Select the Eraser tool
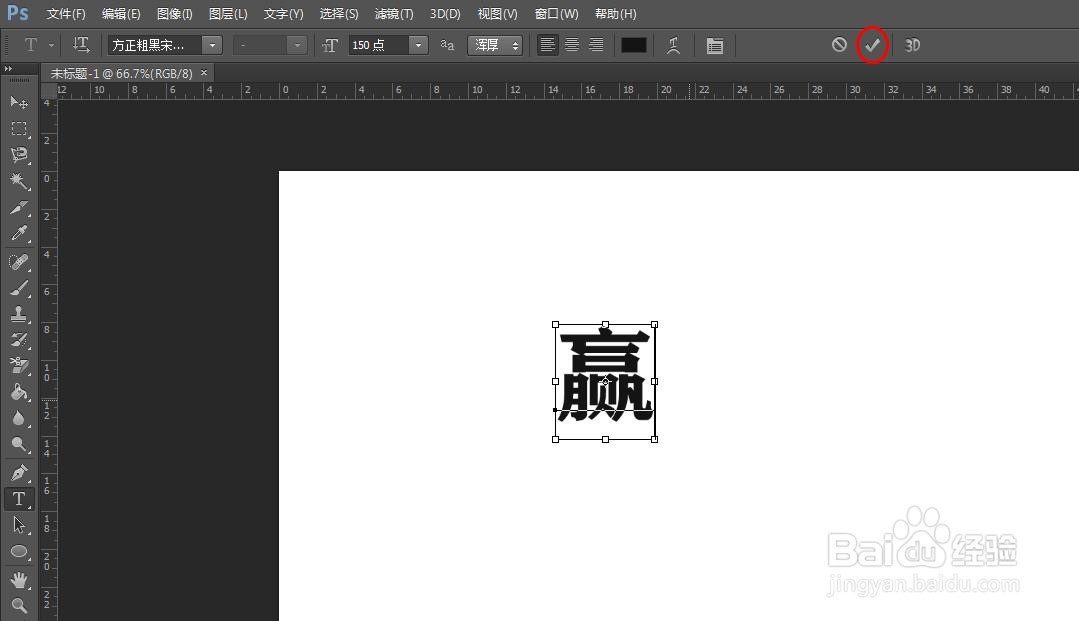1079x621 pixels. 19,366
